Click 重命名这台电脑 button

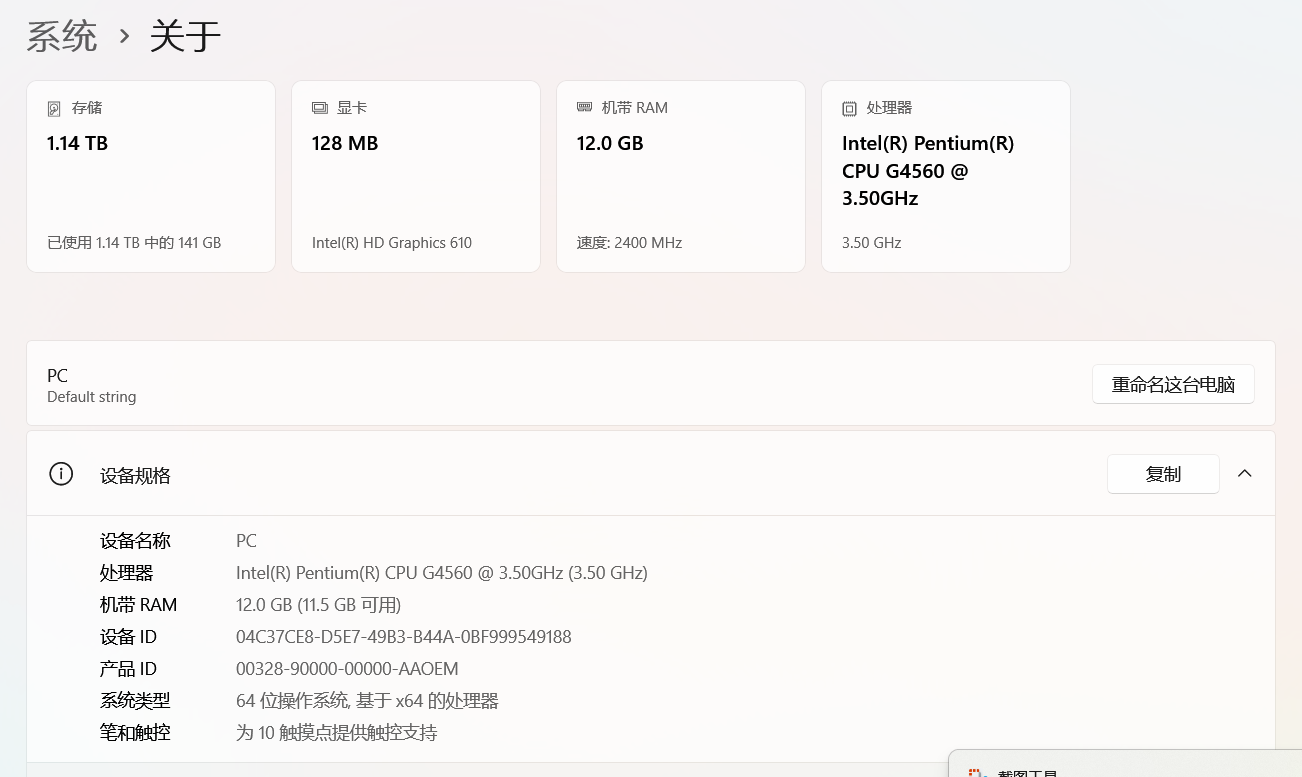point(1173,385)
